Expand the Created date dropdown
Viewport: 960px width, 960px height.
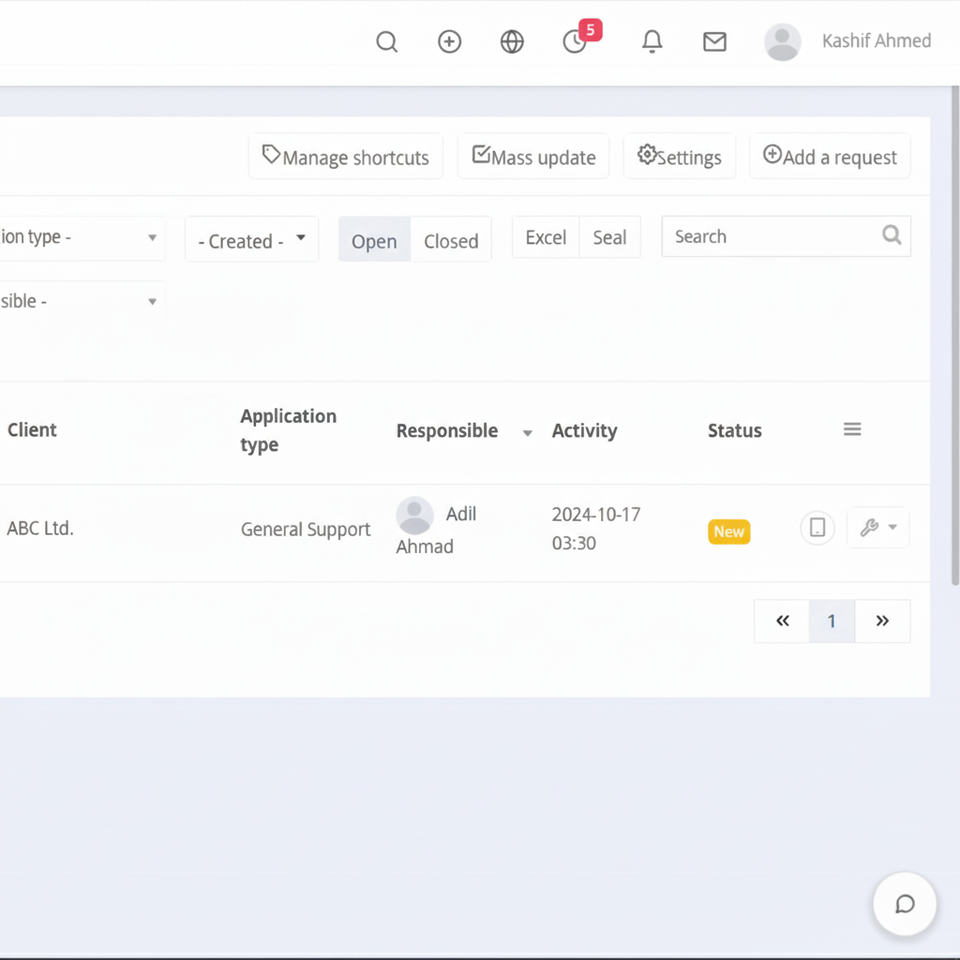point(252,240)
